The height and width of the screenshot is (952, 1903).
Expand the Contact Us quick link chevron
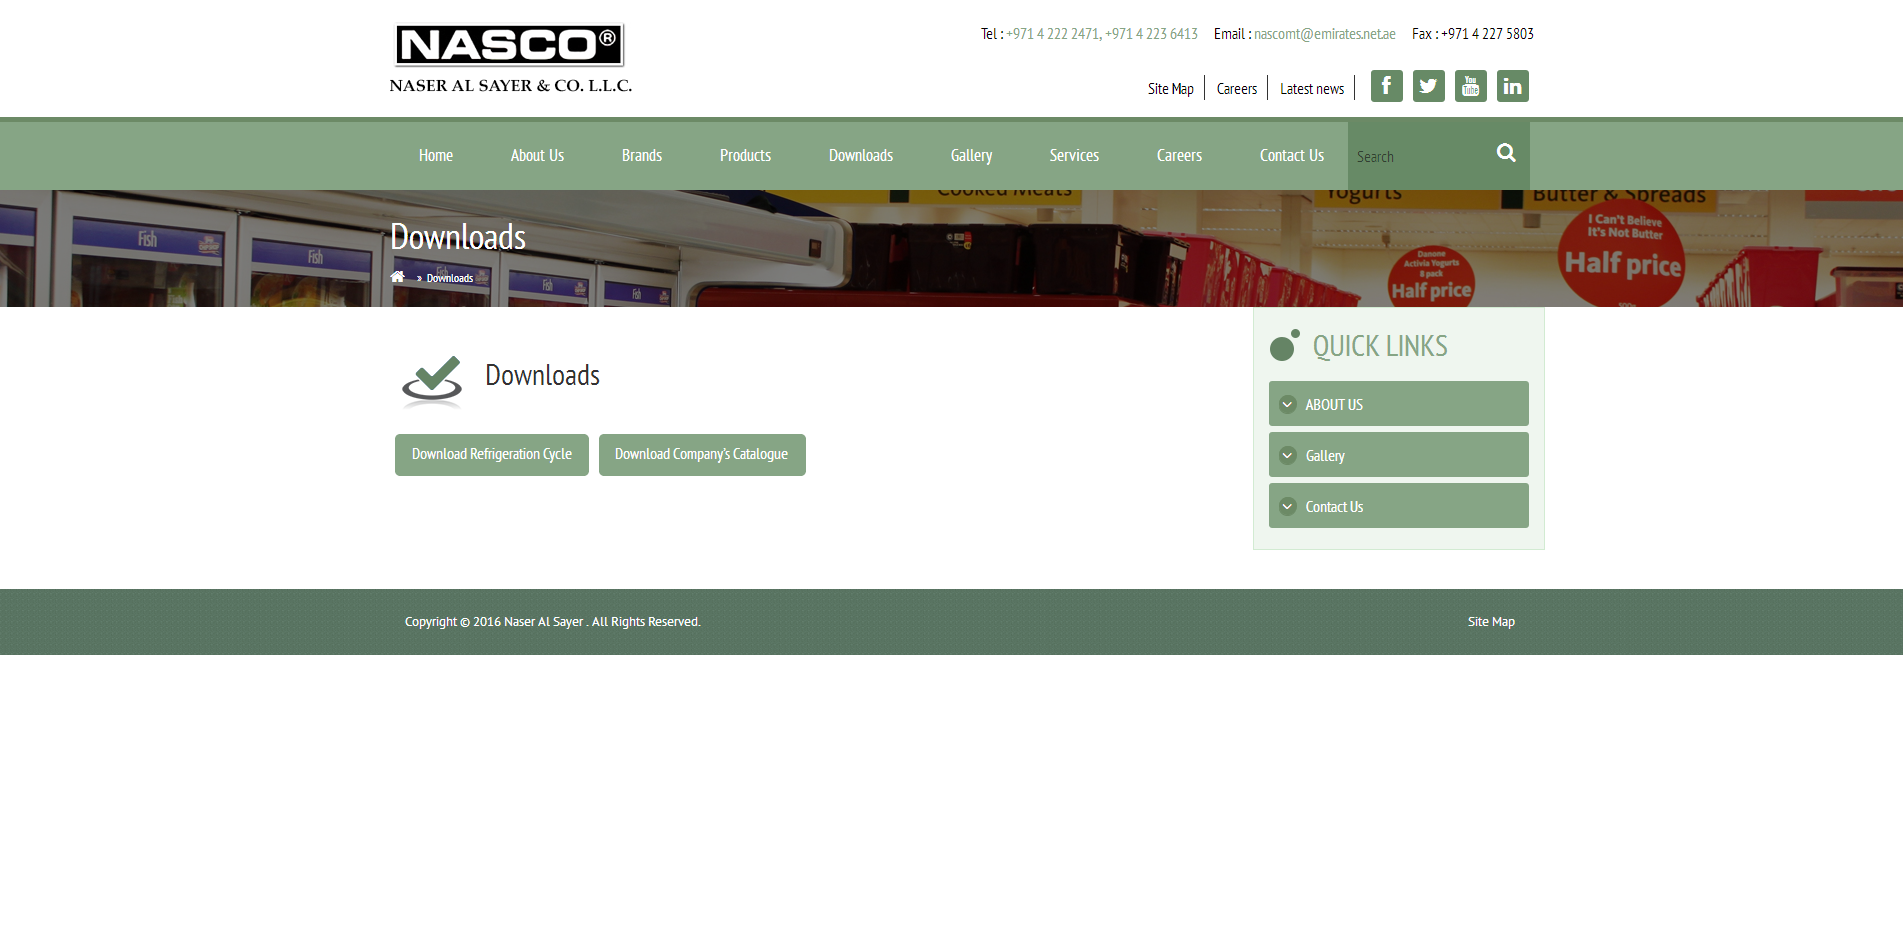[x=1288, y=507]
